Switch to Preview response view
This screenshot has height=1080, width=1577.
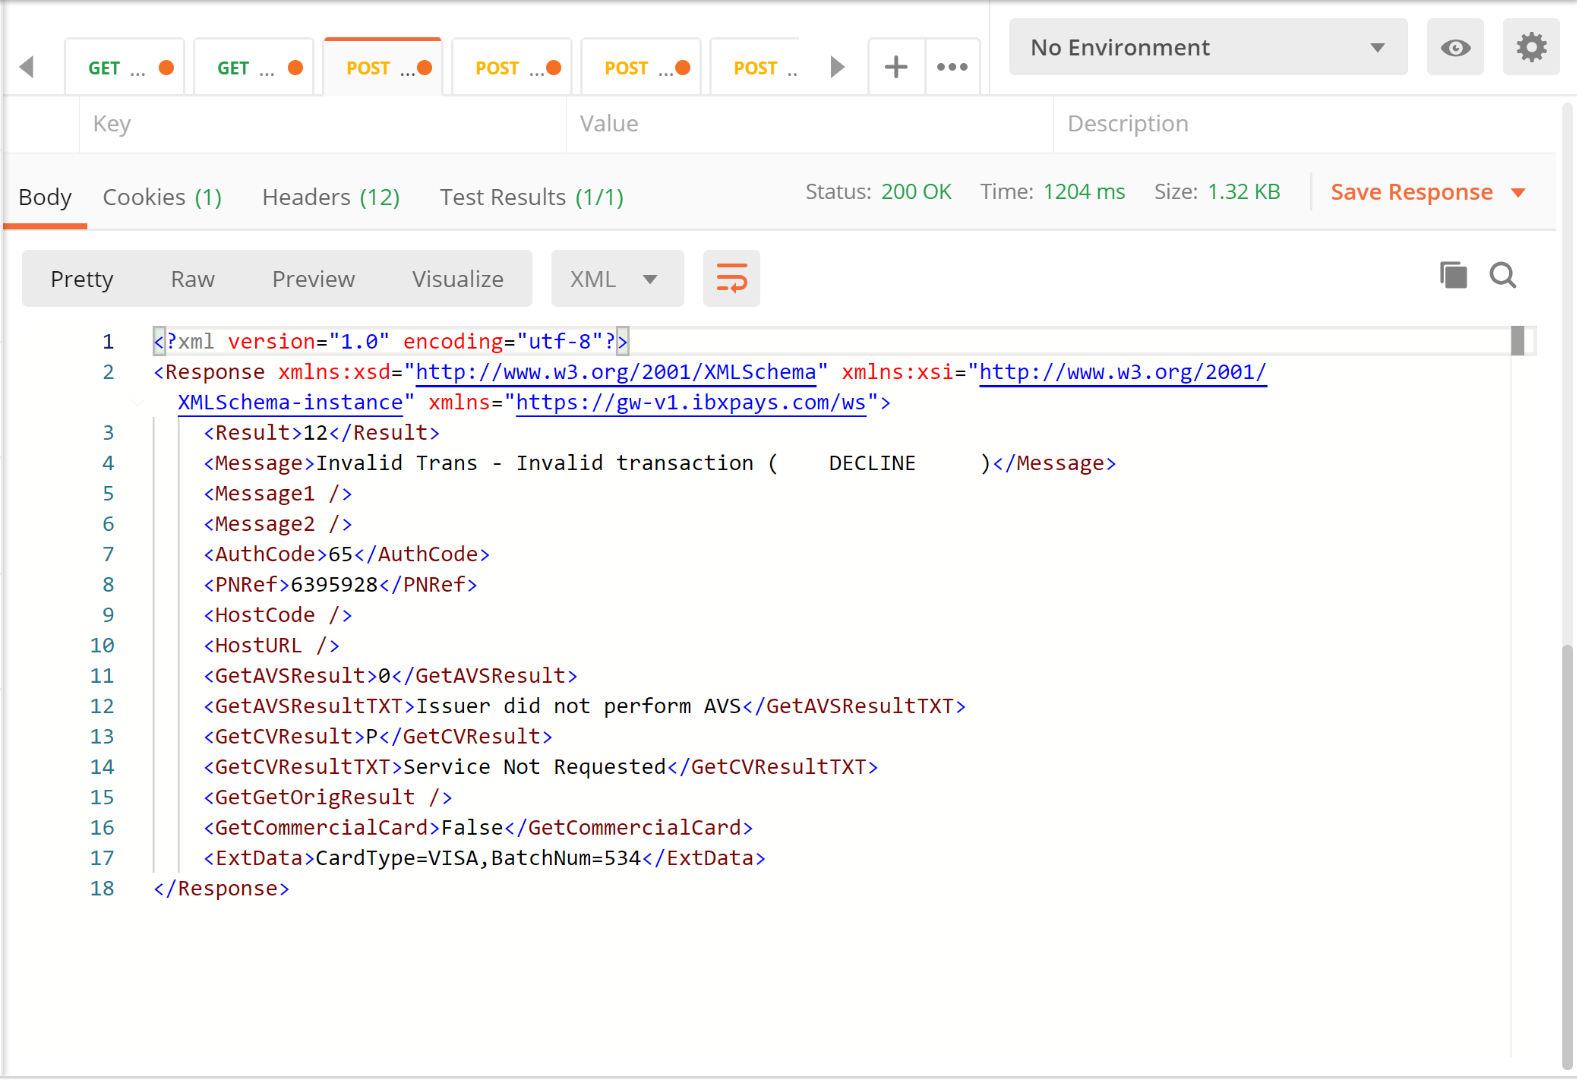(x=313, y=279)
